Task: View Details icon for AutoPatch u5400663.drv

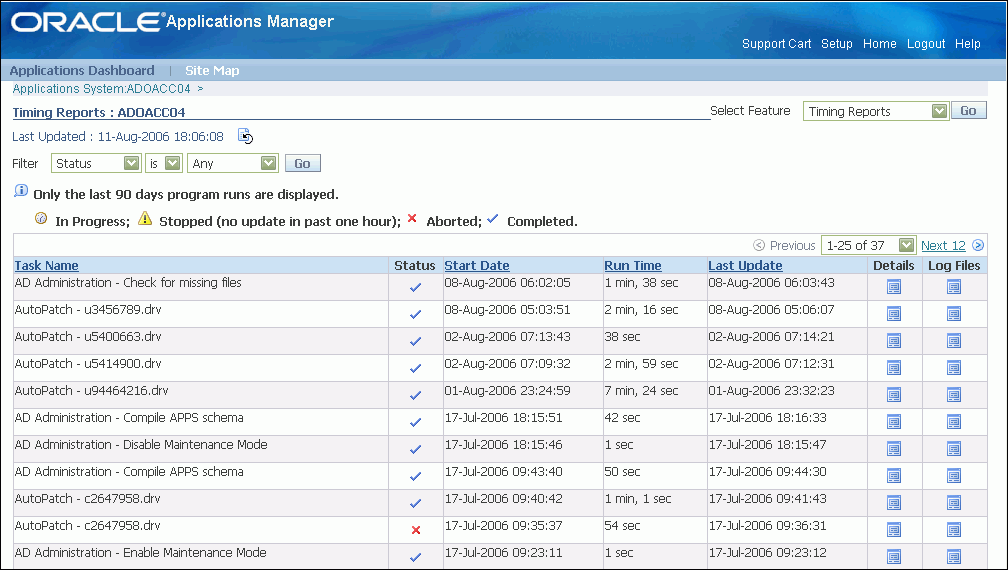Action: click(893, 341)
